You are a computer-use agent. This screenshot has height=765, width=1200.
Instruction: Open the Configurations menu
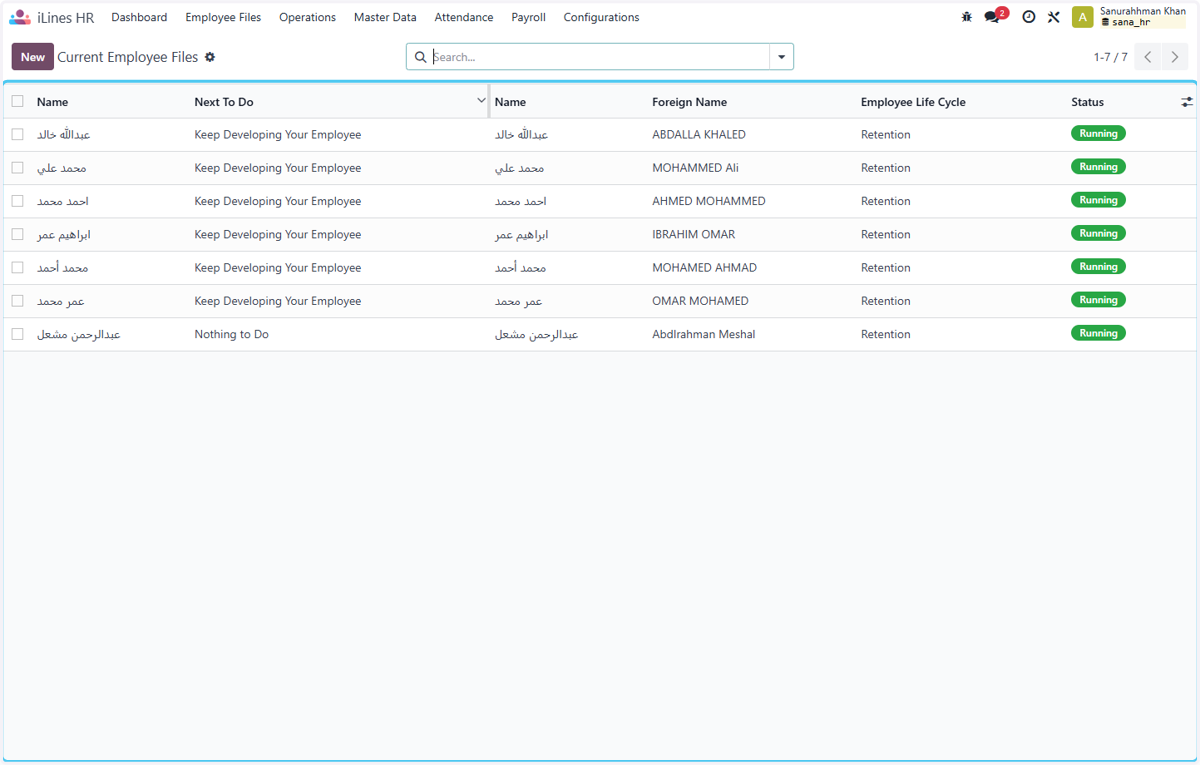point(601,17)
